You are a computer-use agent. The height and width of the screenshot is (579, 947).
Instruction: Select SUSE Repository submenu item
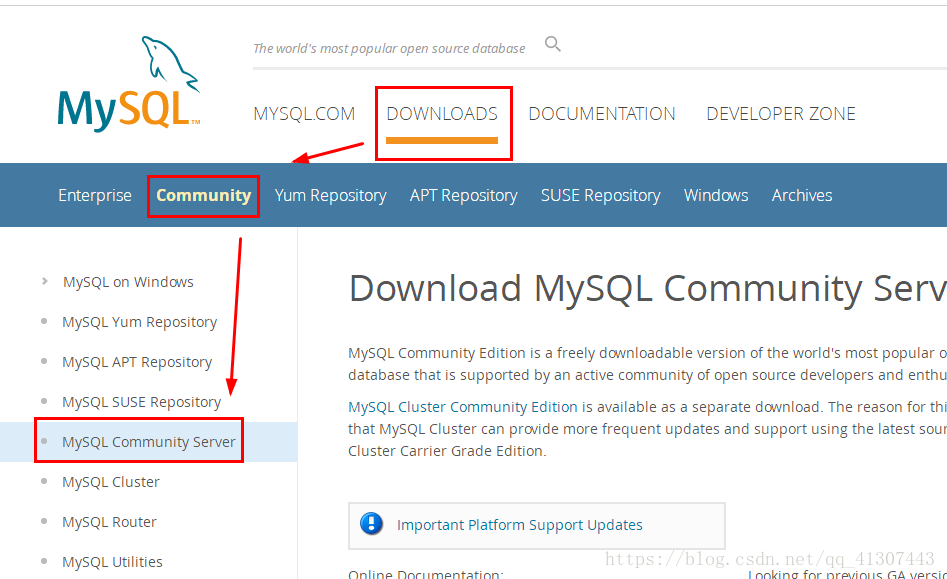(x=600, y=195)
